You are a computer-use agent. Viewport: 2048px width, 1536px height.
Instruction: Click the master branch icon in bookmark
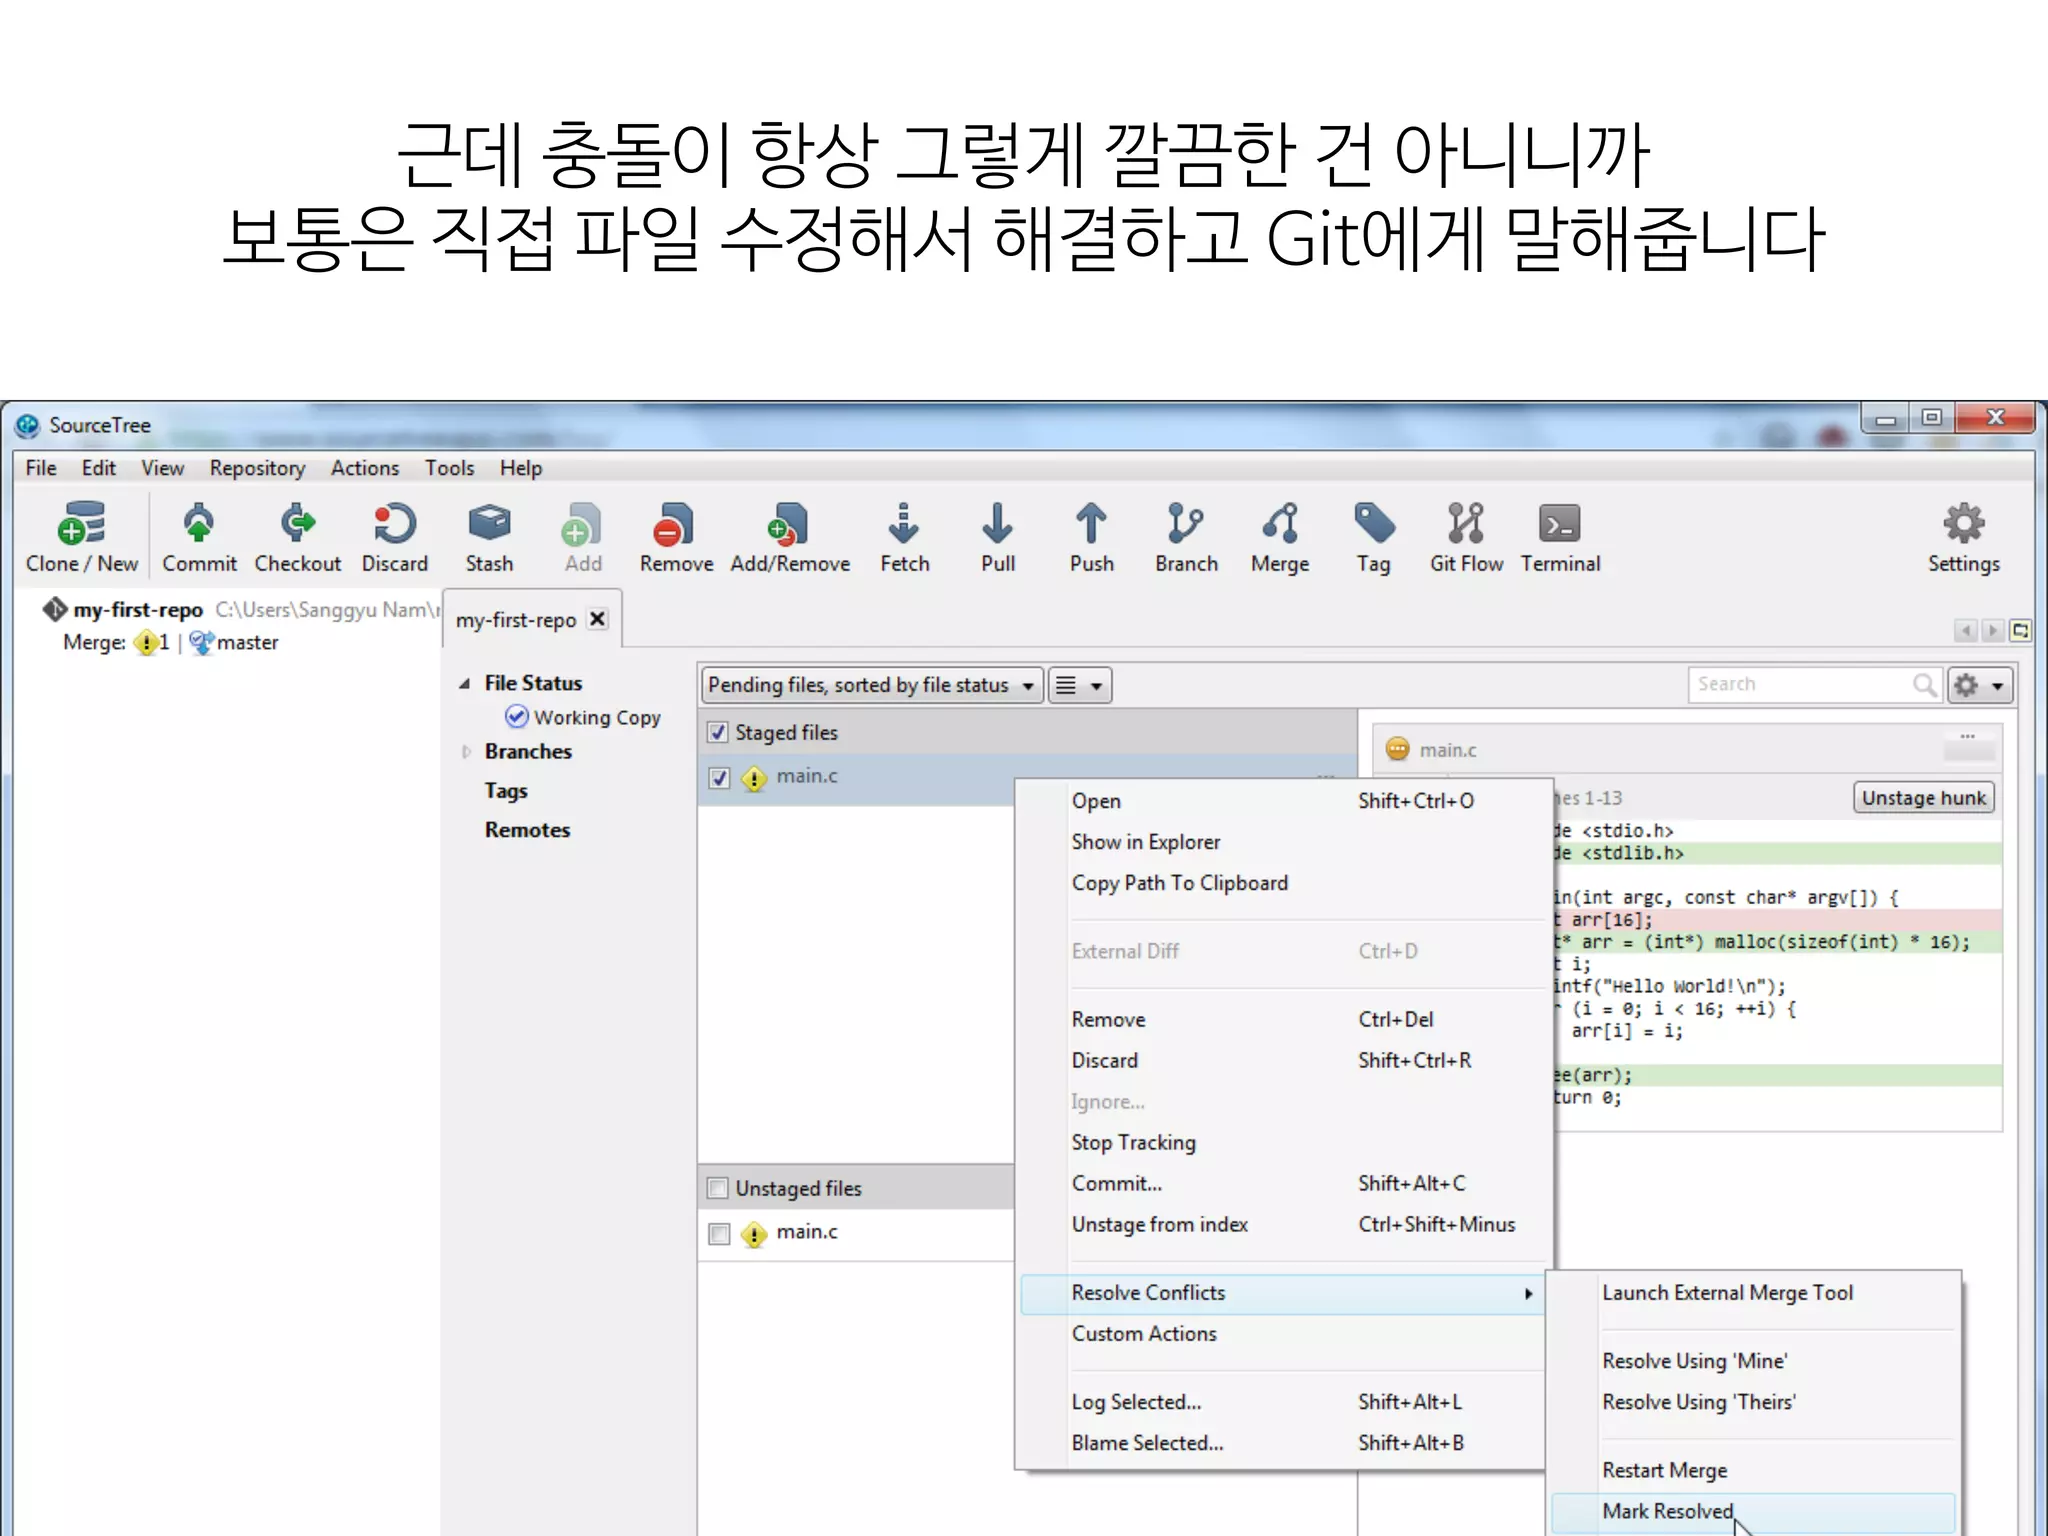[x=201, y=643]
